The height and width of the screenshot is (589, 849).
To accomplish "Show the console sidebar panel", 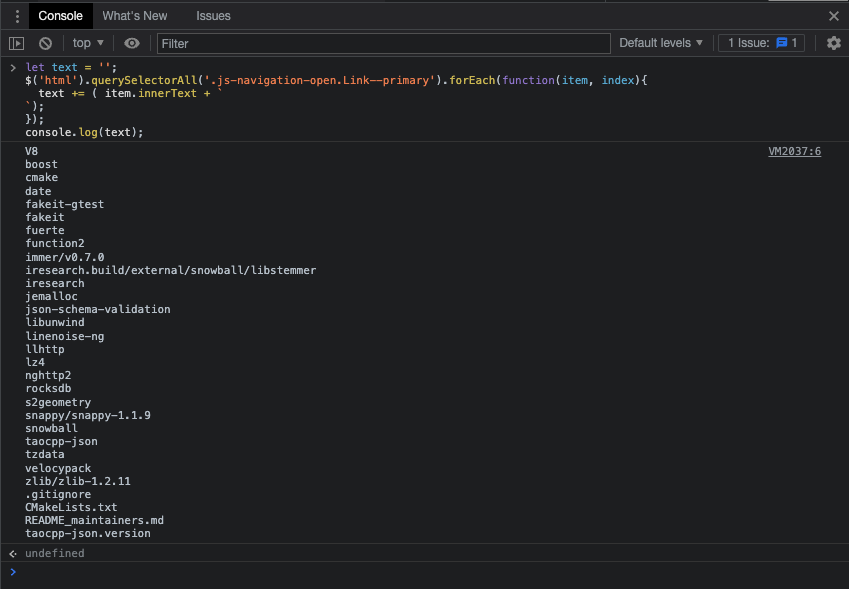I will pyautogui.click(x=17, y=43).
